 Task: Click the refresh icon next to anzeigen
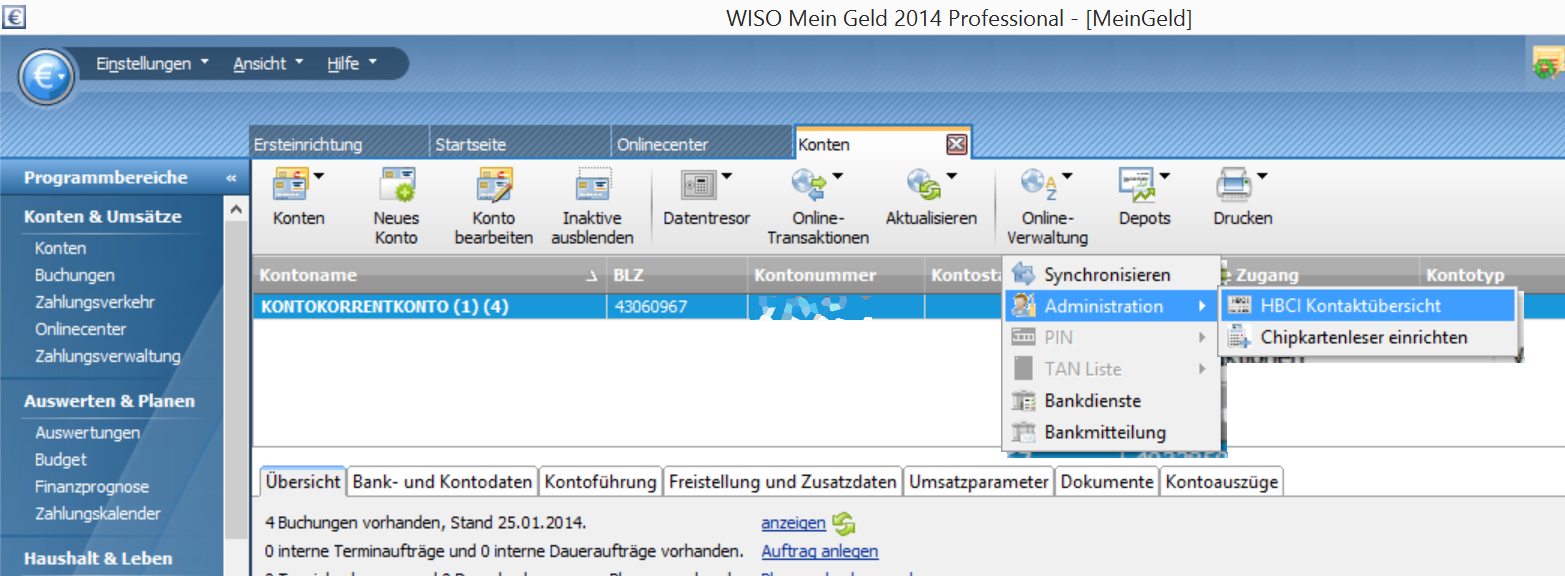[845, 523]
